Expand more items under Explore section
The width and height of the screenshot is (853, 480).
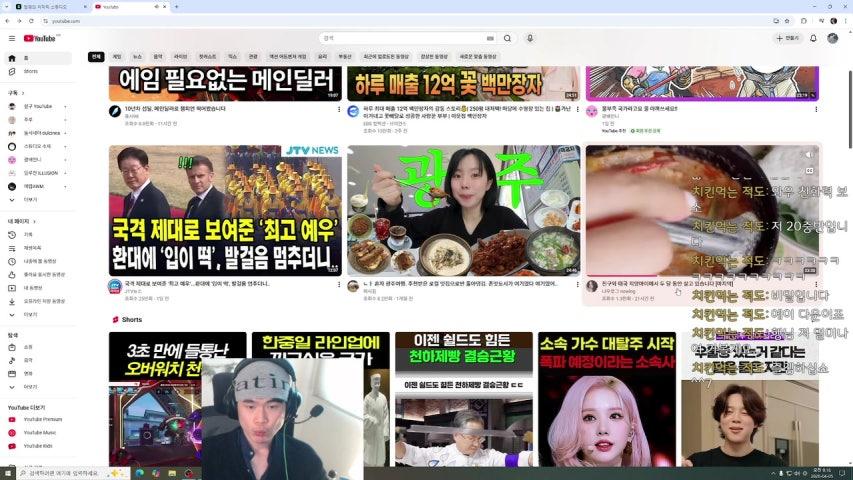pyautogui.click(x=38, y=387)
